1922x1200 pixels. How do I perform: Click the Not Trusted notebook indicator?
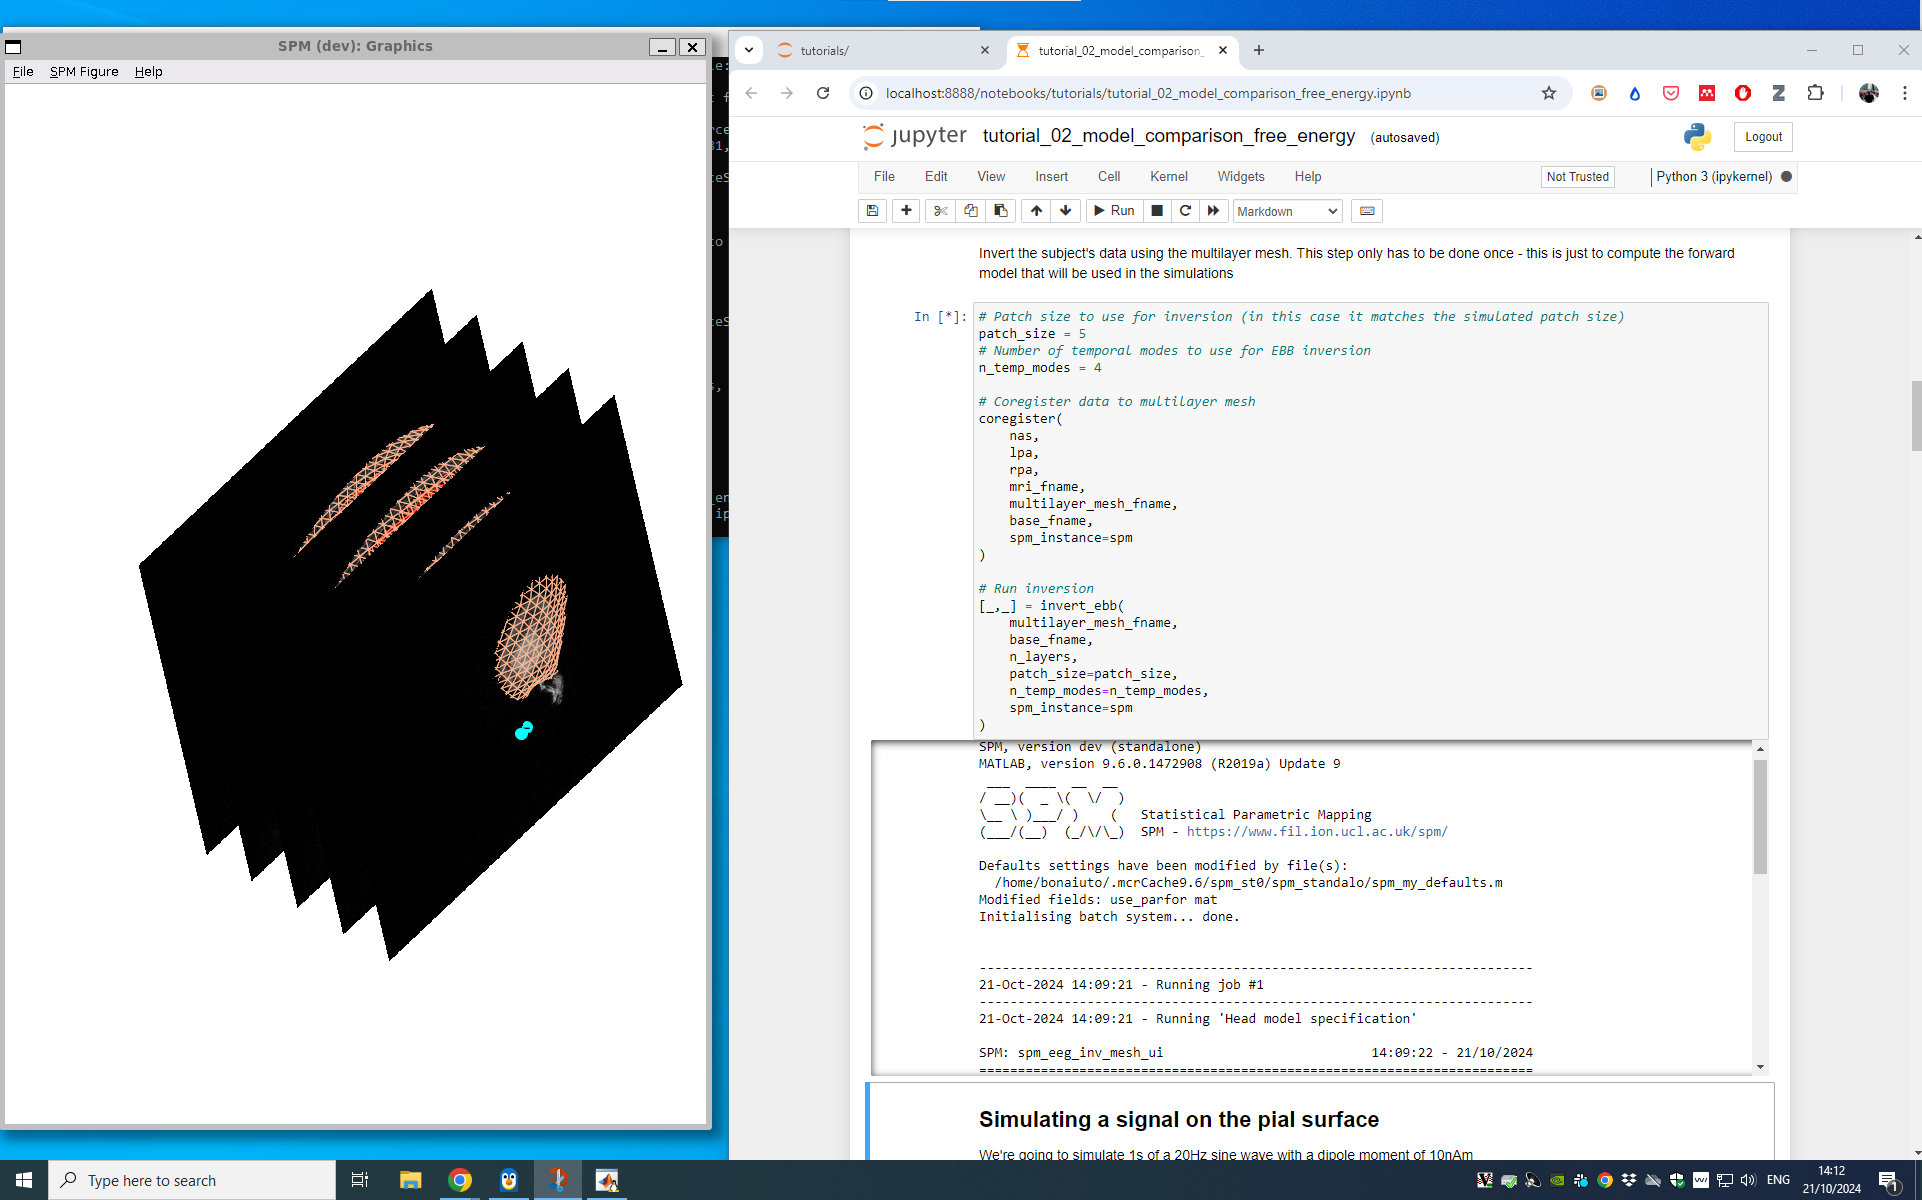pos(1577,177)
